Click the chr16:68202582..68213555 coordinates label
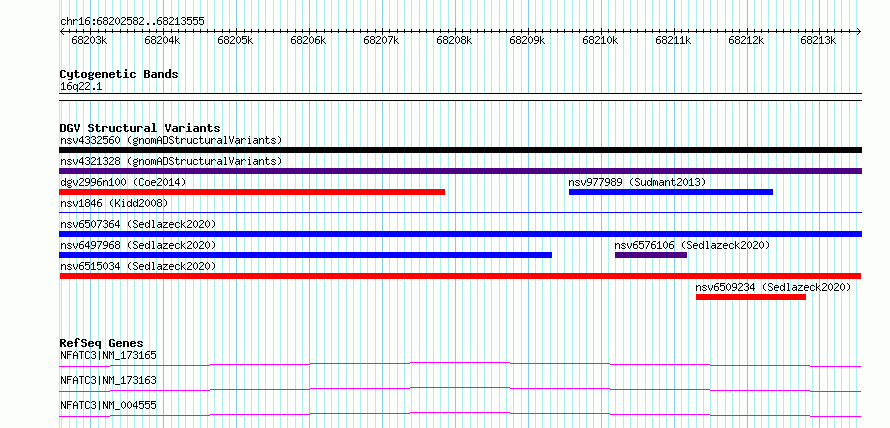Screen dimensions: 890x428 (132, 22)
